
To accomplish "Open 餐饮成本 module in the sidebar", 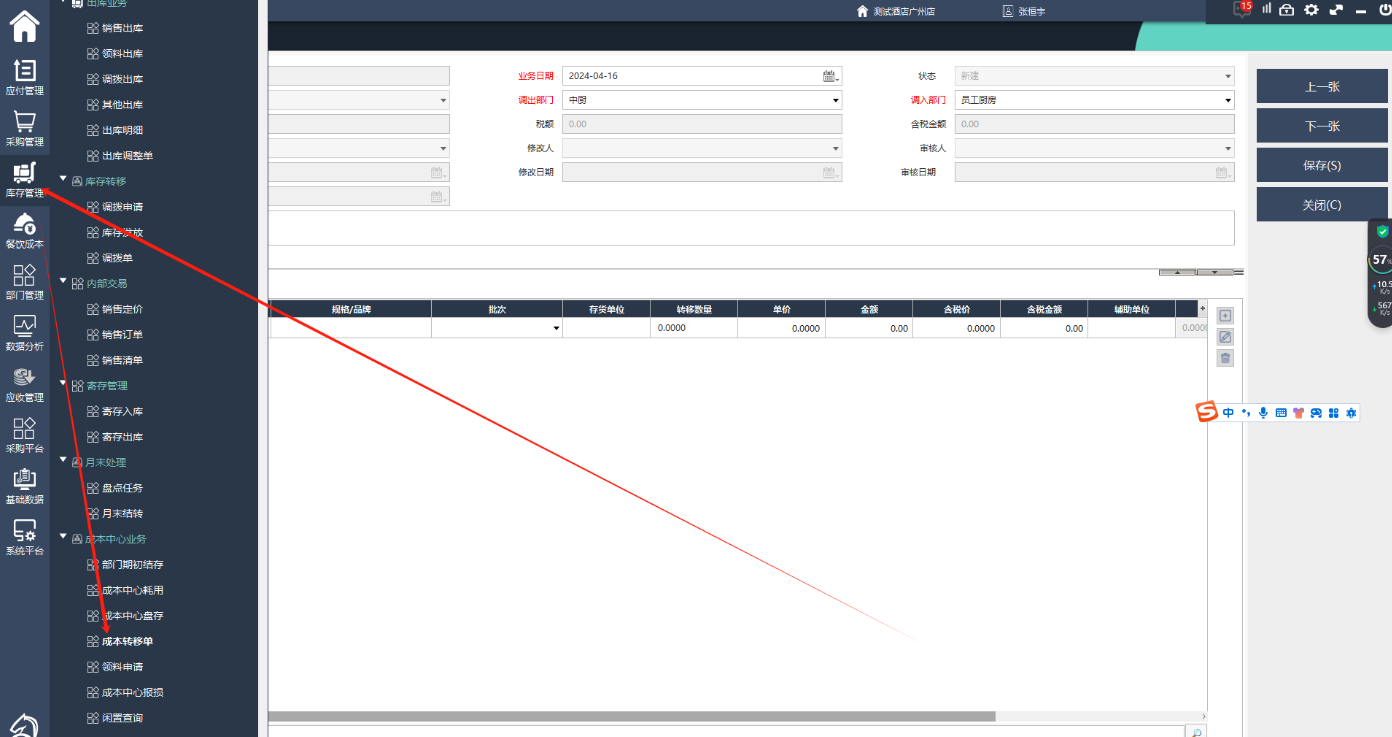I will point(24,225).
